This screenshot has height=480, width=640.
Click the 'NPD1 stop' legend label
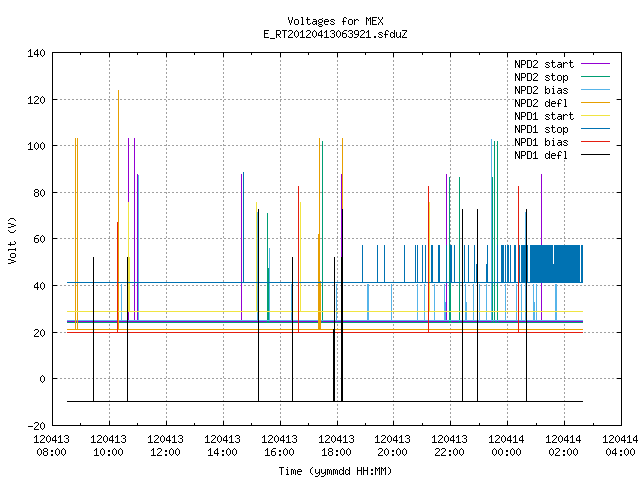point(541,129)
